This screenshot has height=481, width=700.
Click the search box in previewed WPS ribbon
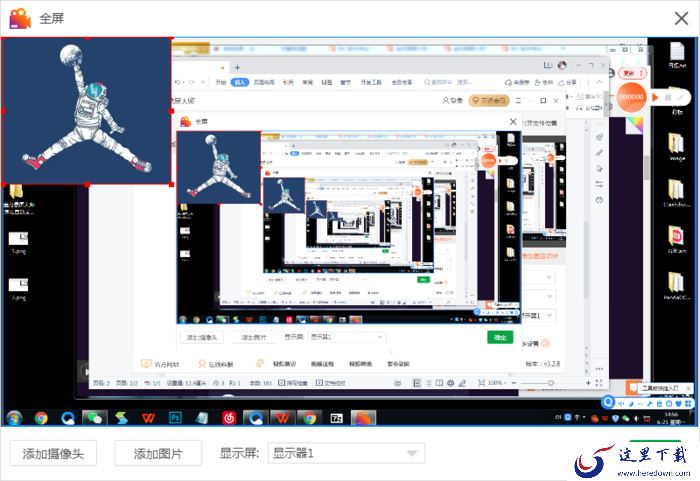point(448,82)
